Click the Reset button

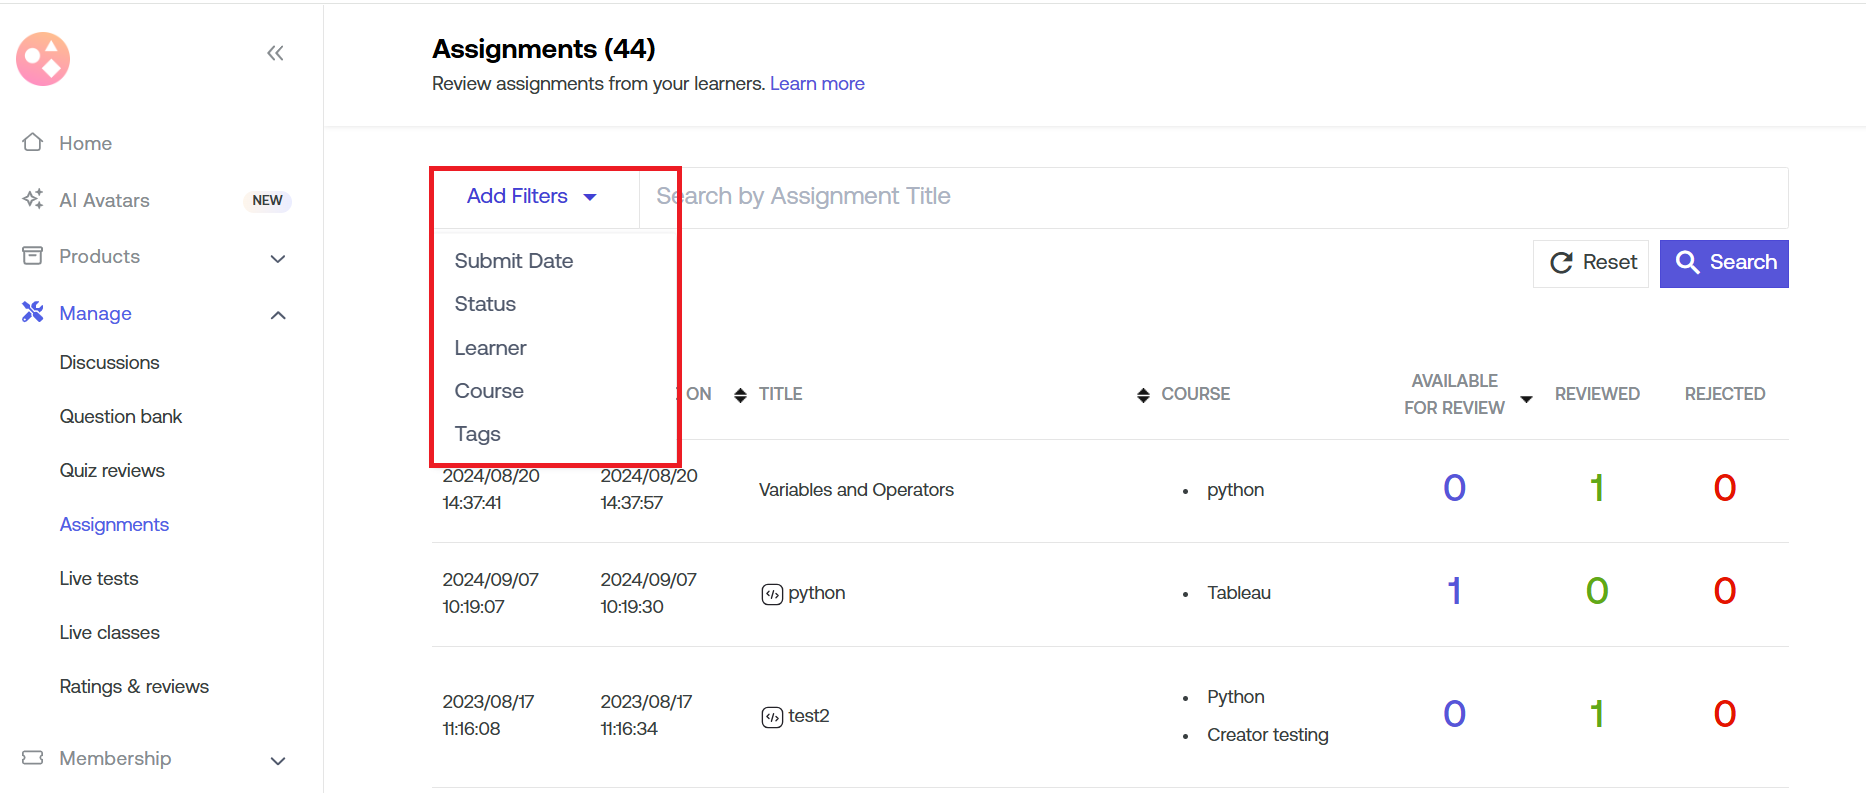click(1591, 263)
